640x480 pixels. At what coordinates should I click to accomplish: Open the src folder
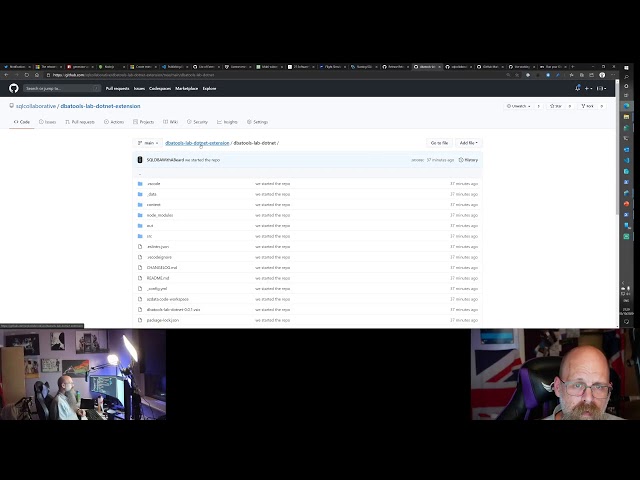tap(149, 236)
